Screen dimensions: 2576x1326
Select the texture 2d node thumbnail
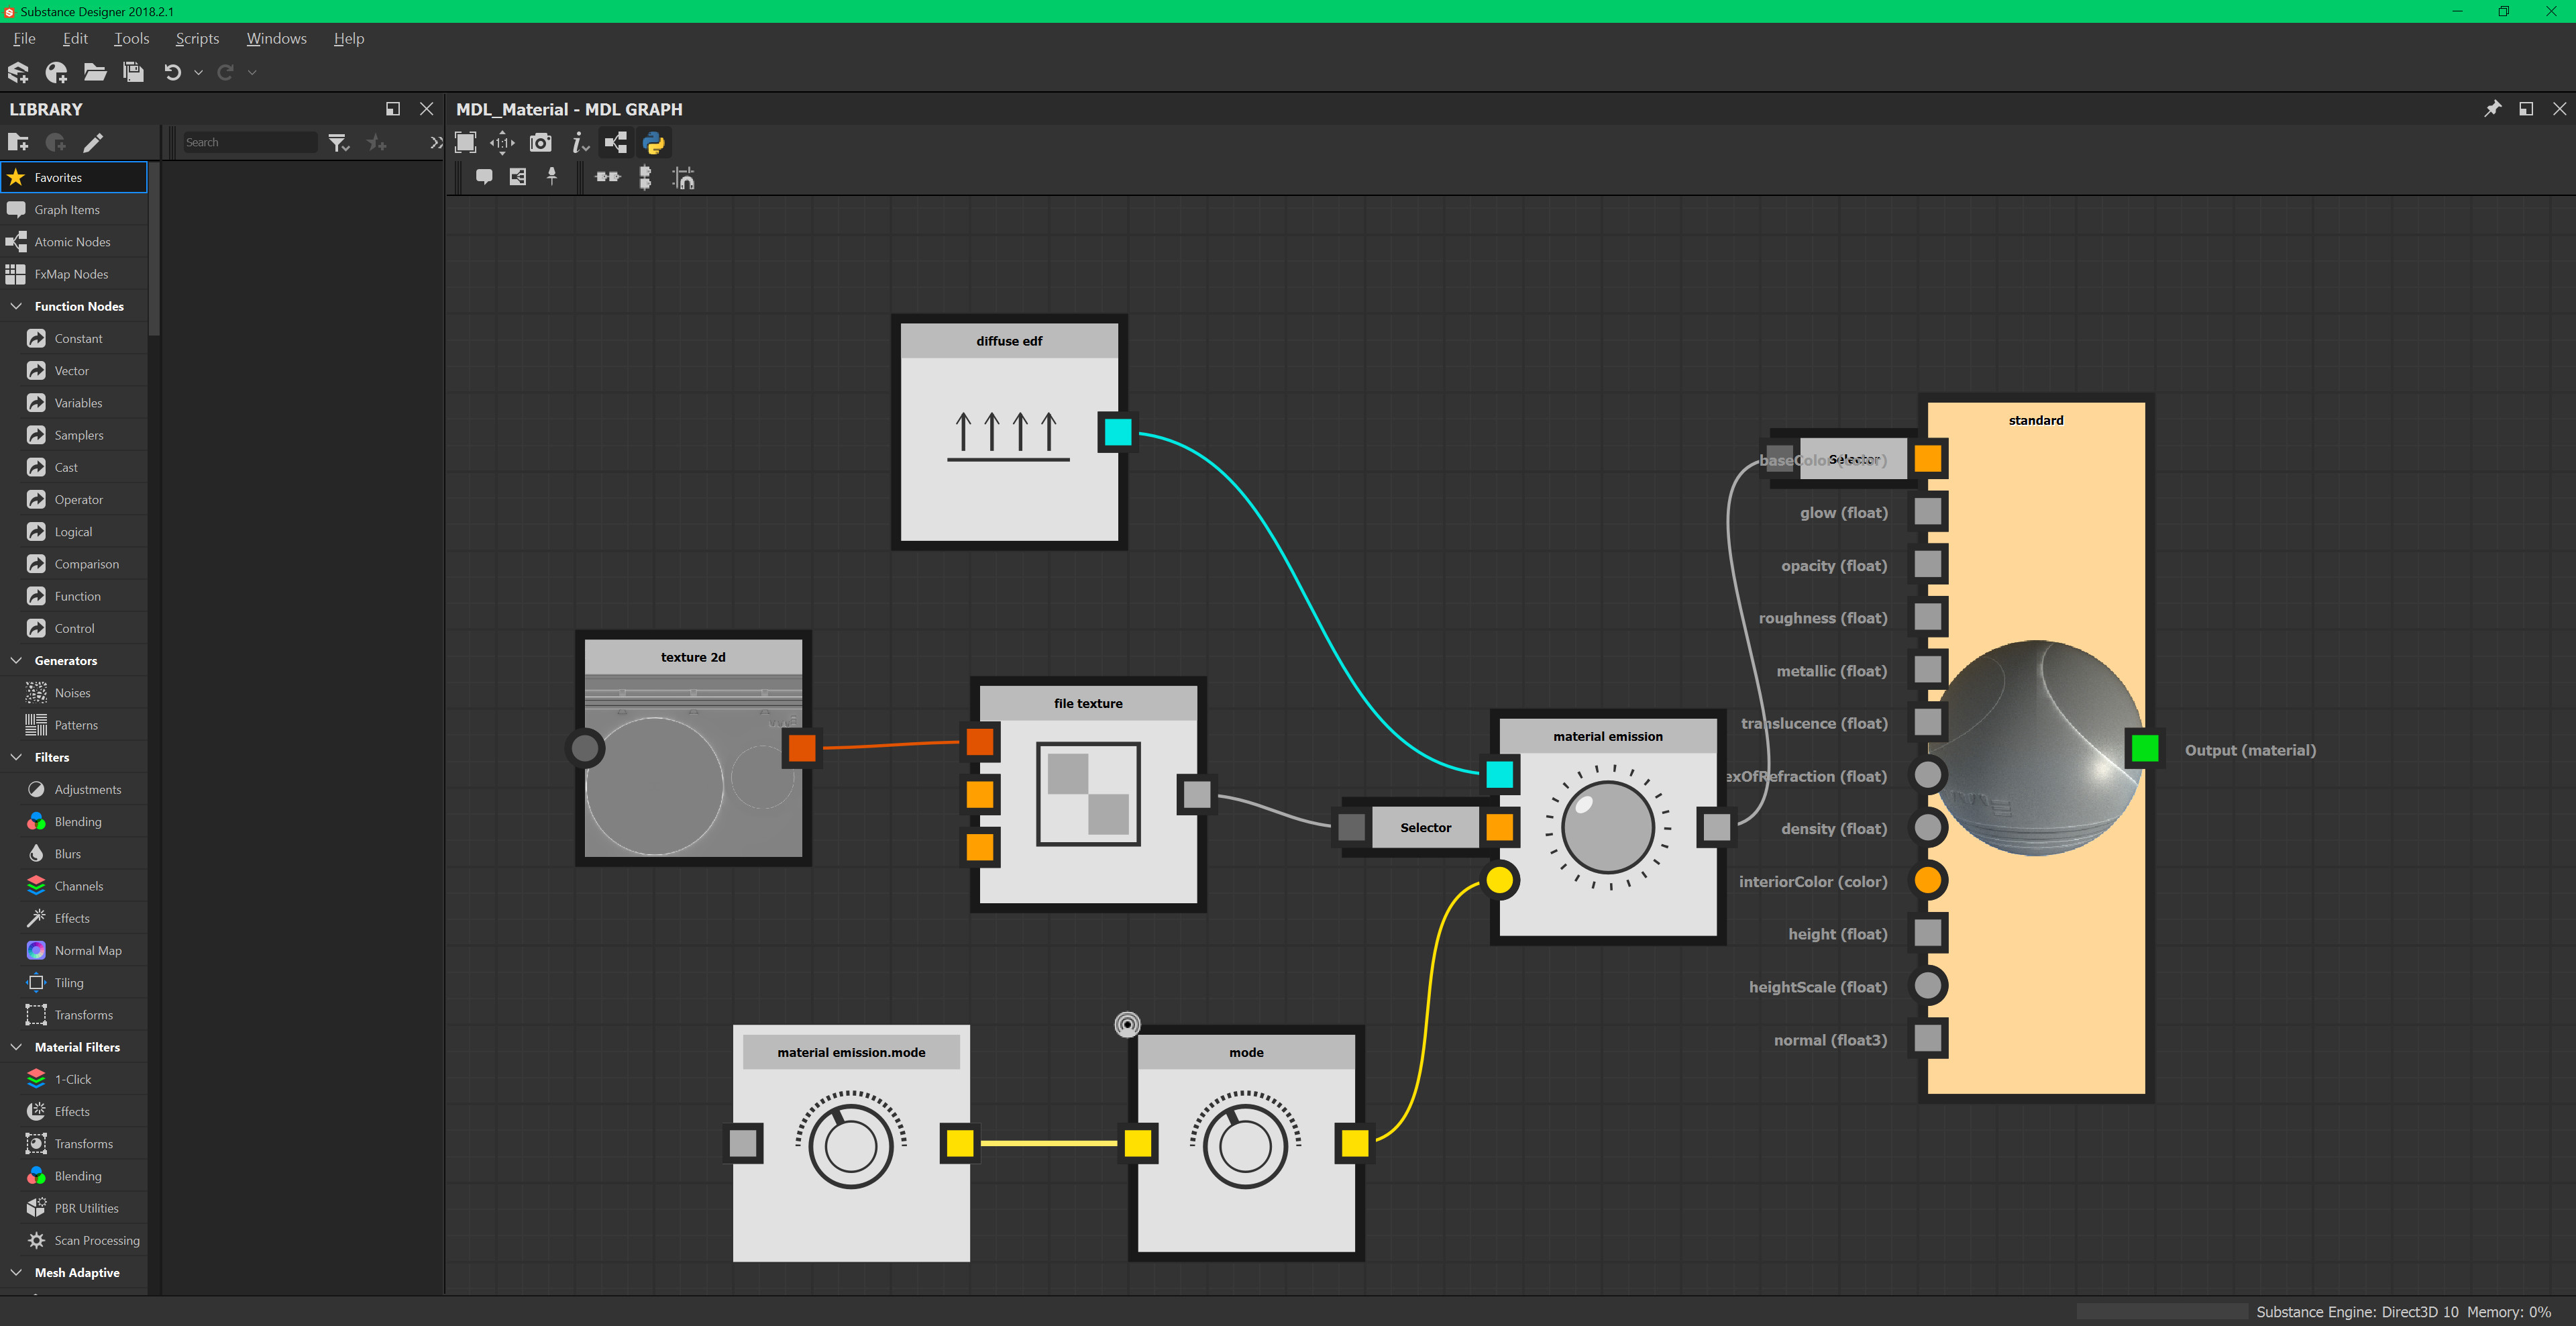pos(693,765)
